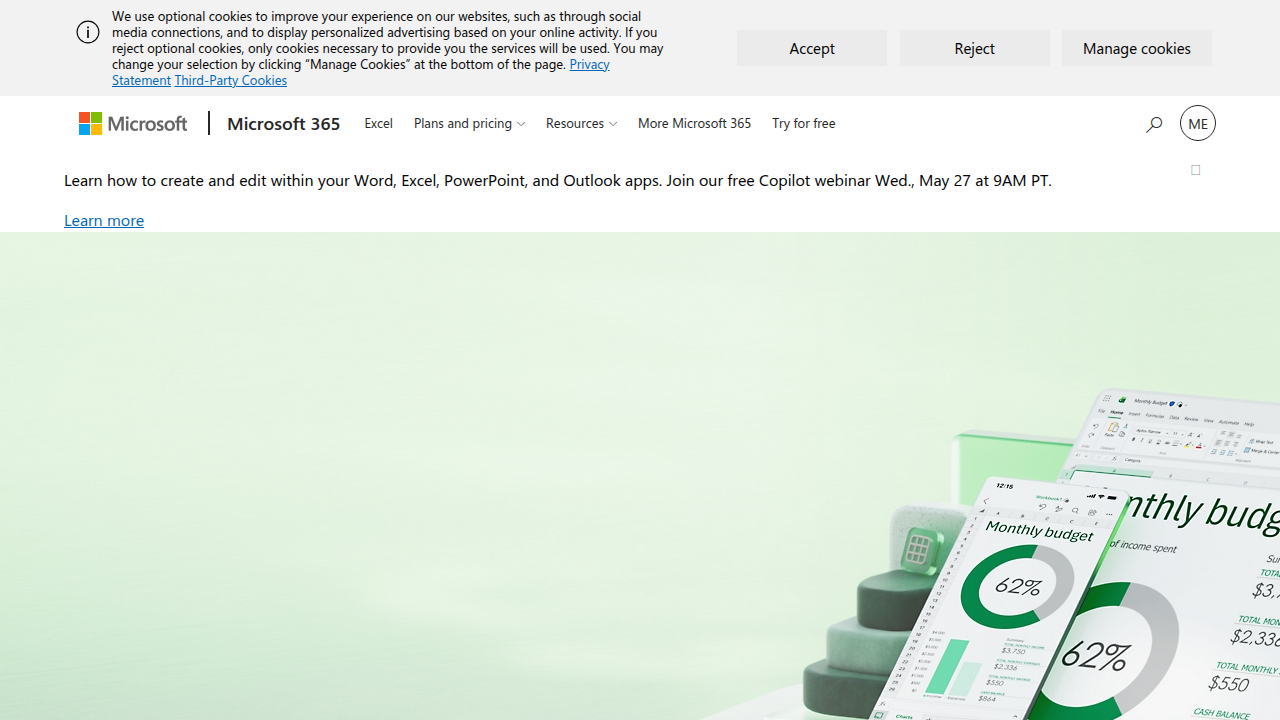Viewport: 1280px width, 720px height.
Task: Expand the Plans and pricing menu
Action: pos(469,123)
